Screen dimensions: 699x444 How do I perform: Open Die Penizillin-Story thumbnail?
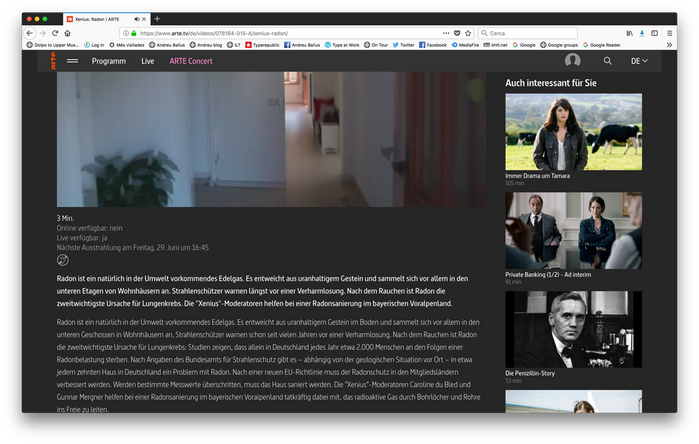click(573, 329)
